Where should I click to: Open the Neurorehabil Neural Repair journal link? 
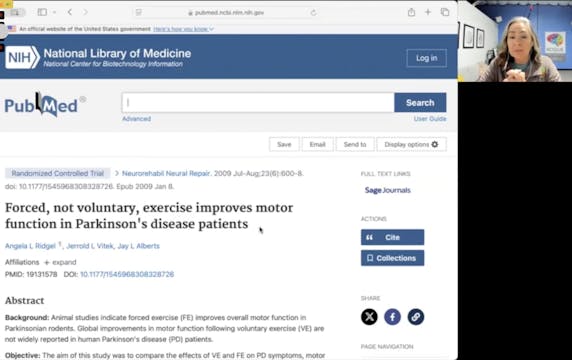point(166,173)
